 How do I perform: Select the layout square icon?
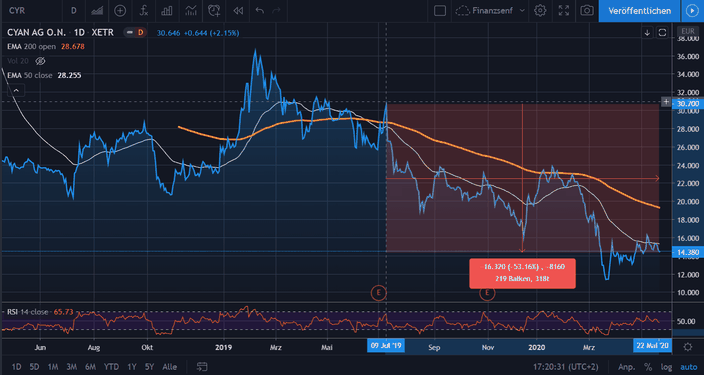[440, 10]
